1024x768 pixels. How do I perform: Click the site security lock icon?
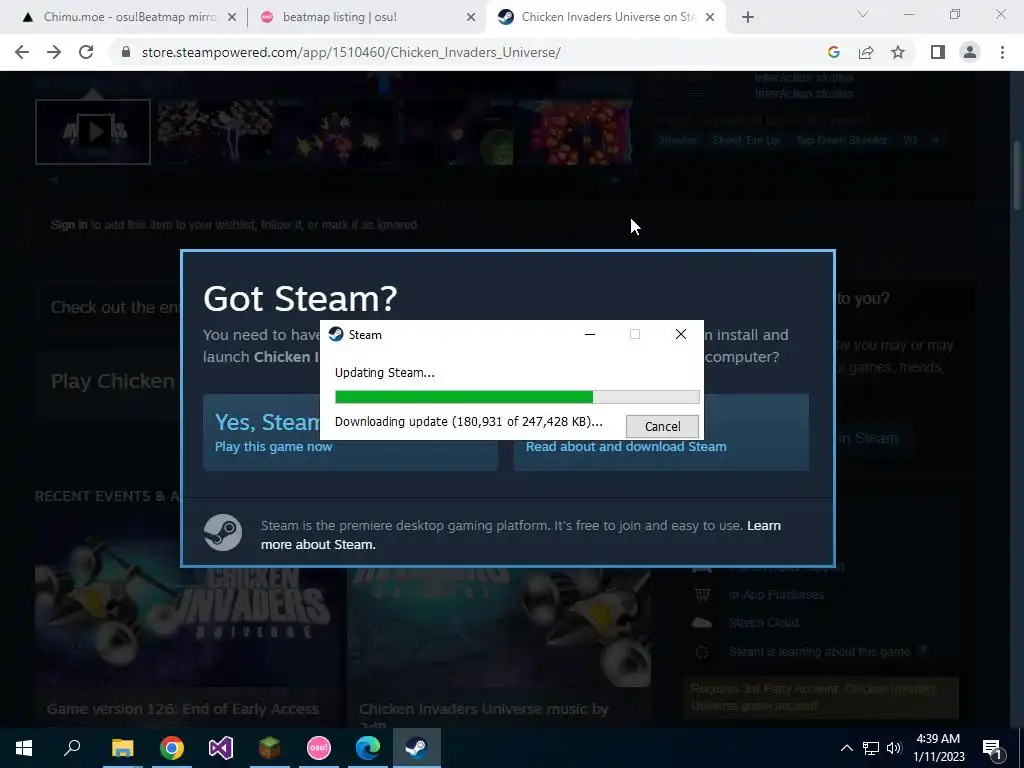126,52
